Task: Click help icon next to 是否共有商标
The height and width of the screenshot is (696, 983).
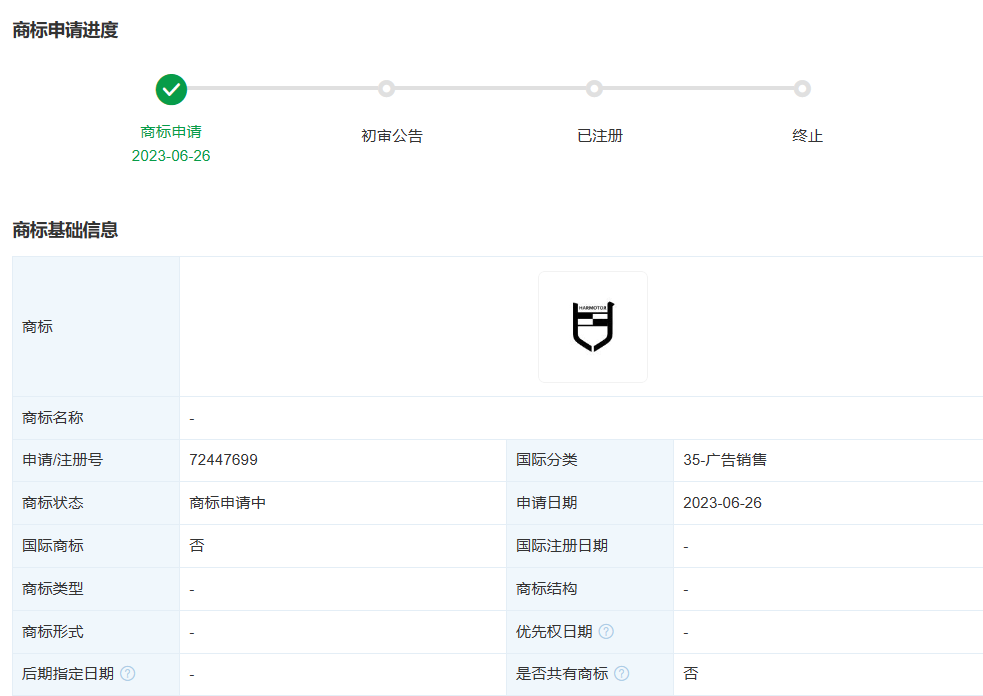Action: point(622,673)
